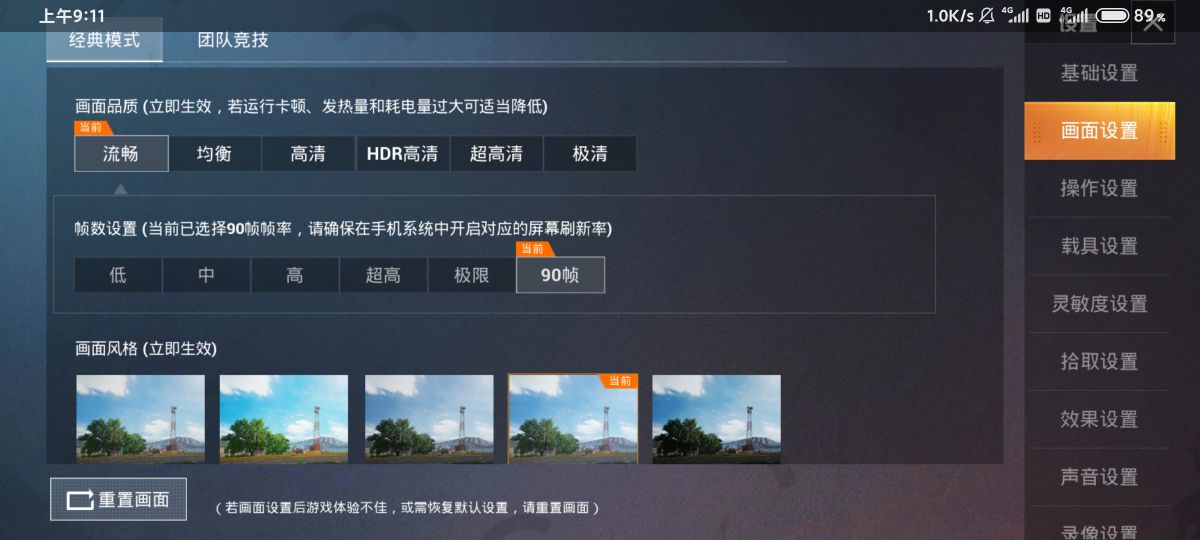This screenshot has height=540, width=1200.
Task: Open 声音设置 in the sidebar
Action: 1098,477
